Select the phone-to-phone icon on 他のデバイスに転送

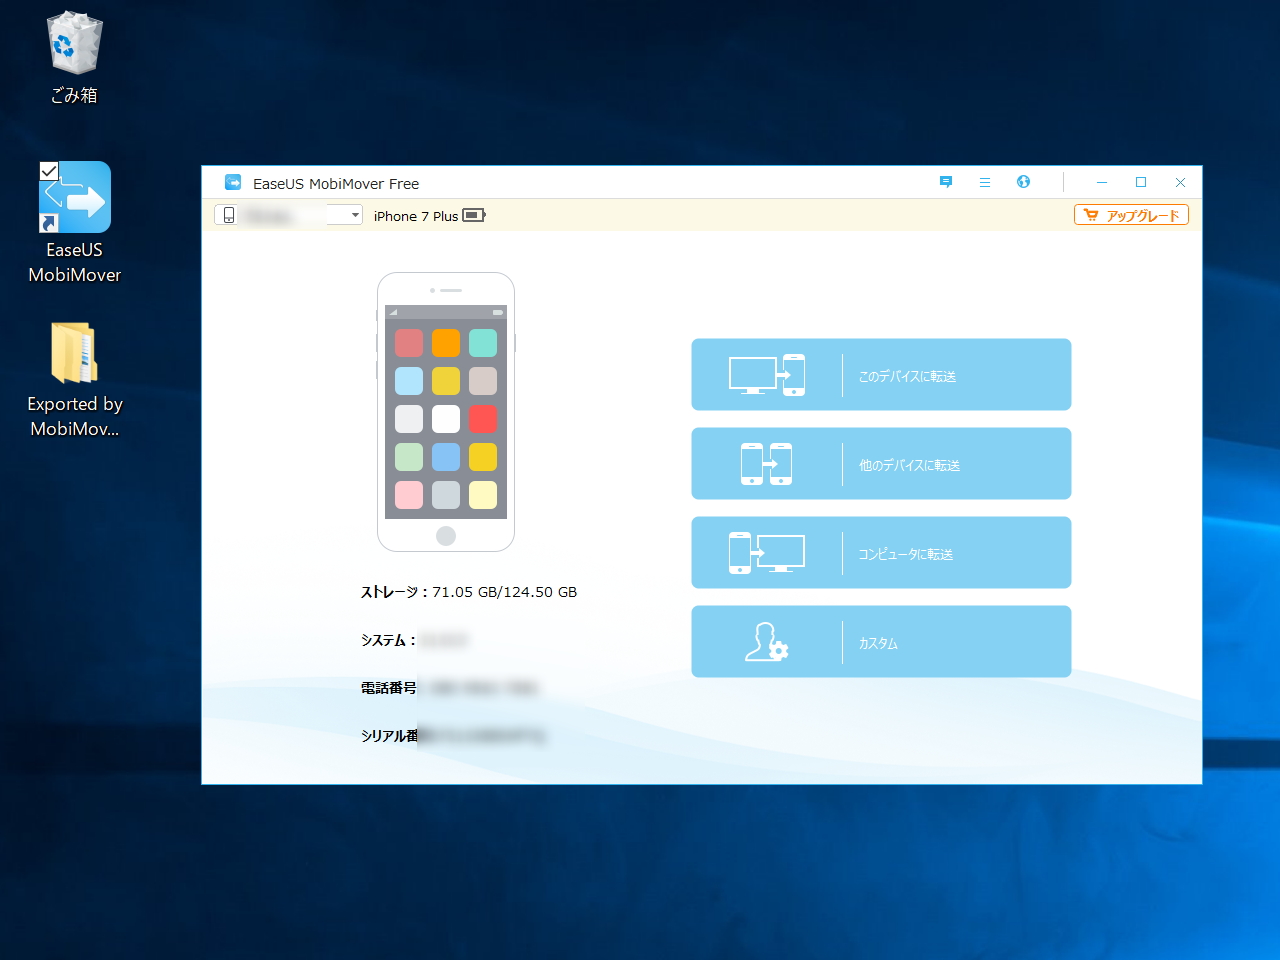coord(766,463)
